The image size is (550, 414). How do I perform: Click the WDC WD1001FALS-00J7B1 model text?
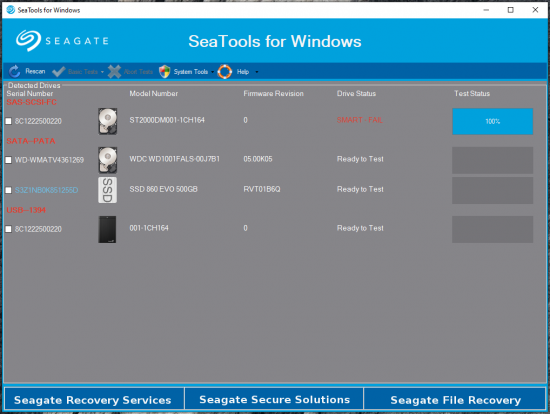pyautogui.click(x=174, y=159)
